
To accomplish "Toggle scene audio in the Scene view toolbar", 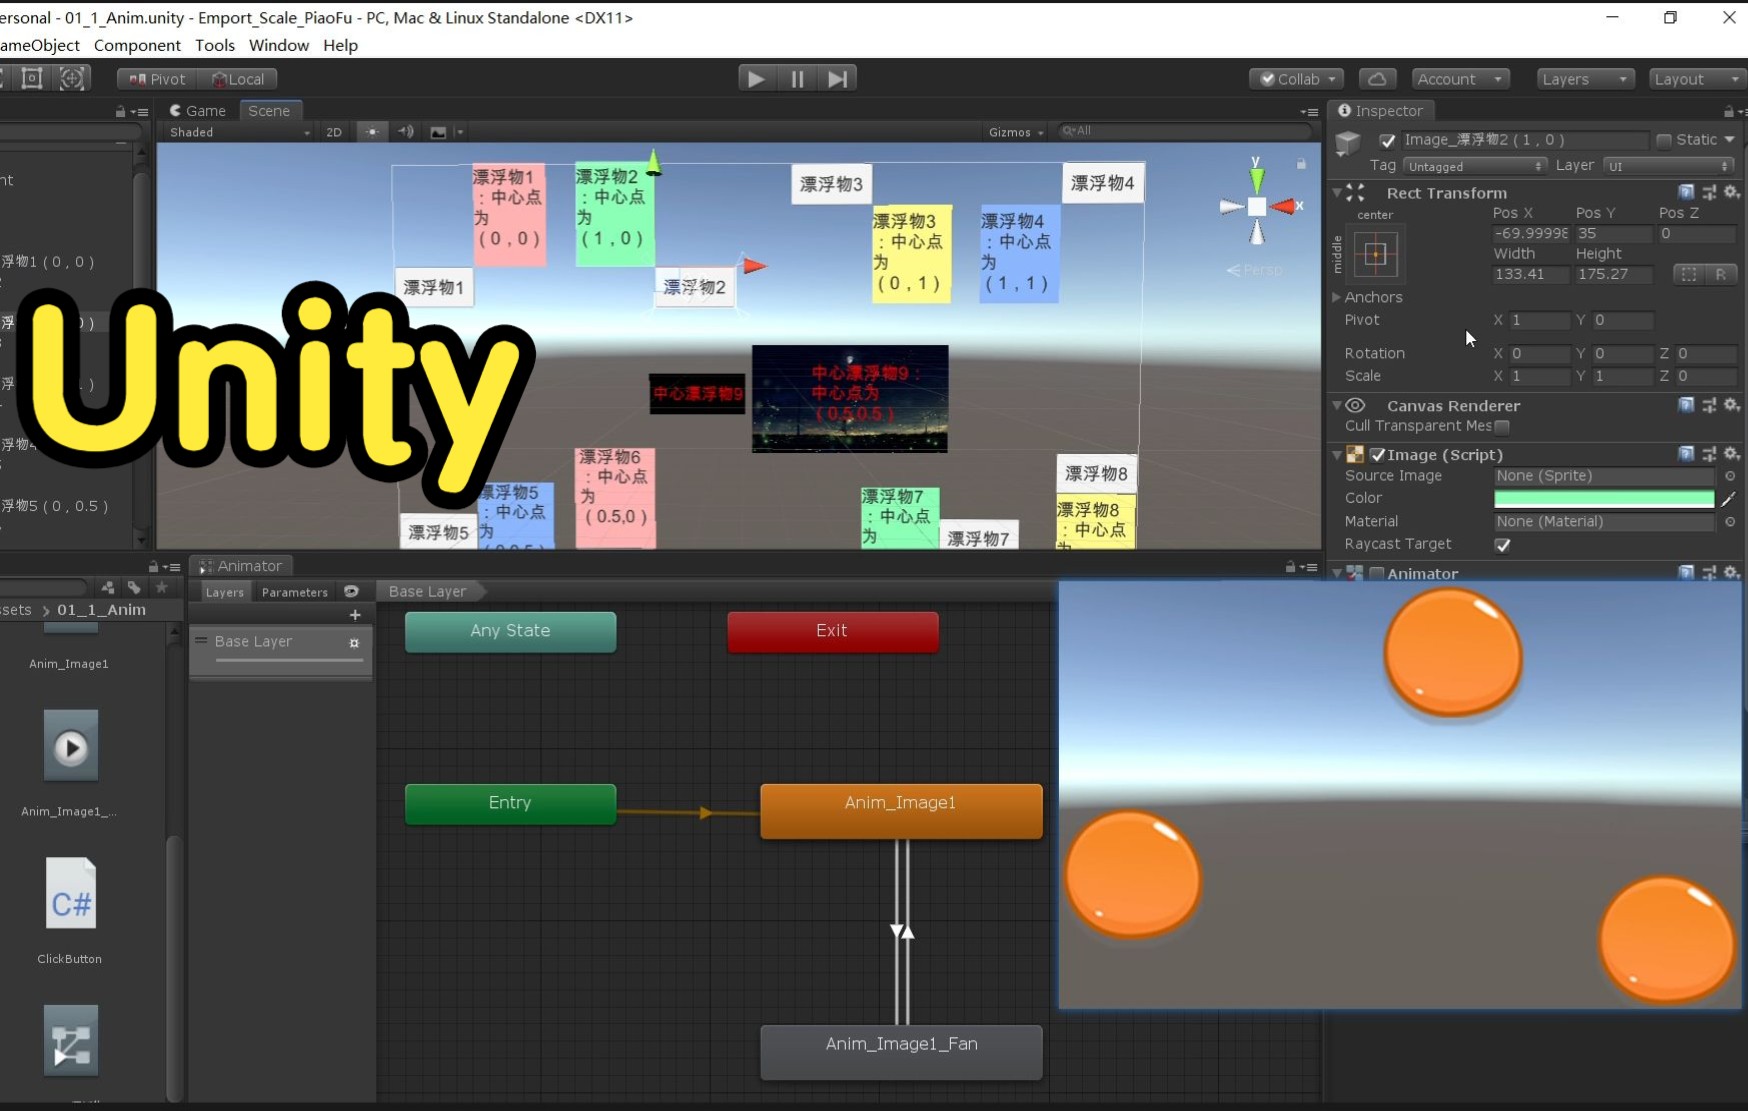I will click(405, 131).
